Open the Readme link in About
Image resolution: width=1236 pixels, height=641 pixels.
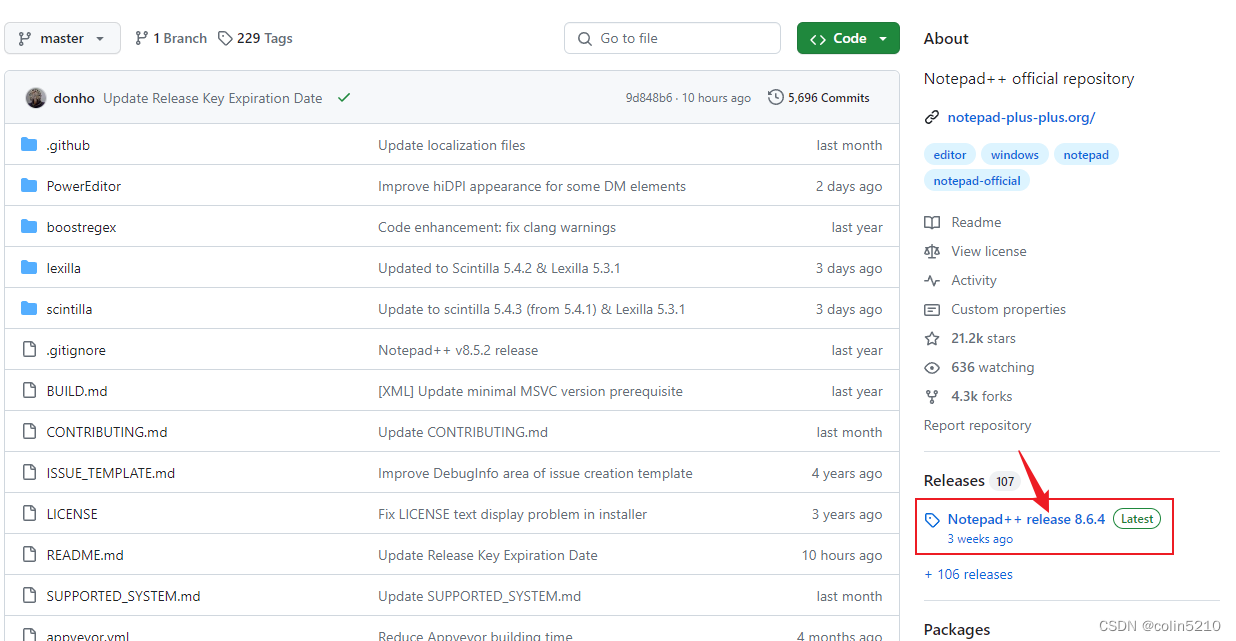[x=976, y=222]
